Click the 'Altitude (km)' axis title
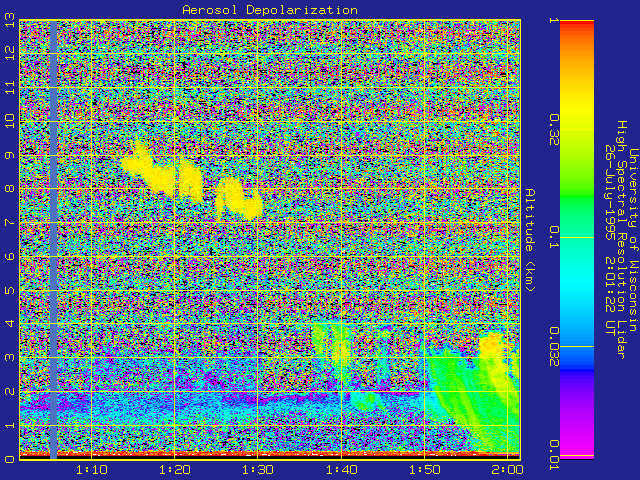 [x=529, y=240]
